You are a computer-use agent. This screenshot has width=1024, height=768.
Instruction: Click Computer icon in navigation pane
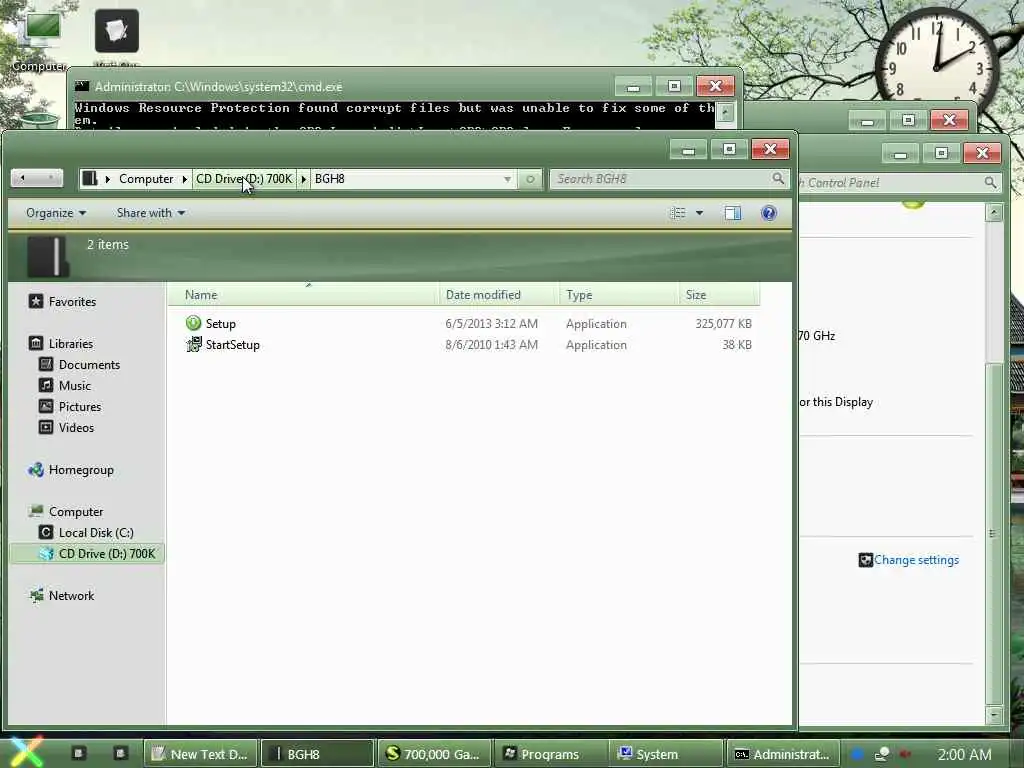[x=36, y=511]
